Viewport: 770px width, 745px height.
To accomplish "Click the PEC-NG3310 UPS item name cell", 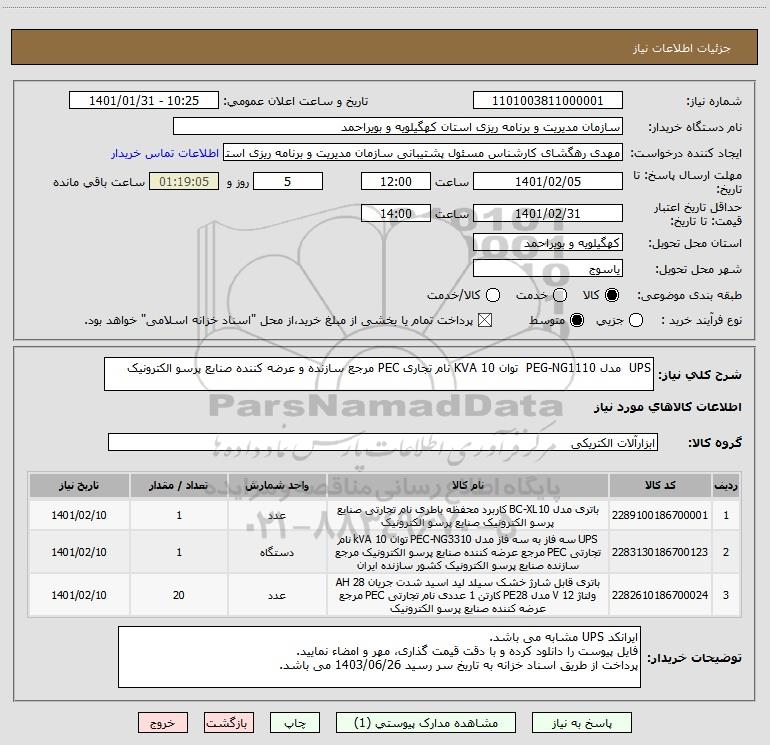I will coord(468,552).
